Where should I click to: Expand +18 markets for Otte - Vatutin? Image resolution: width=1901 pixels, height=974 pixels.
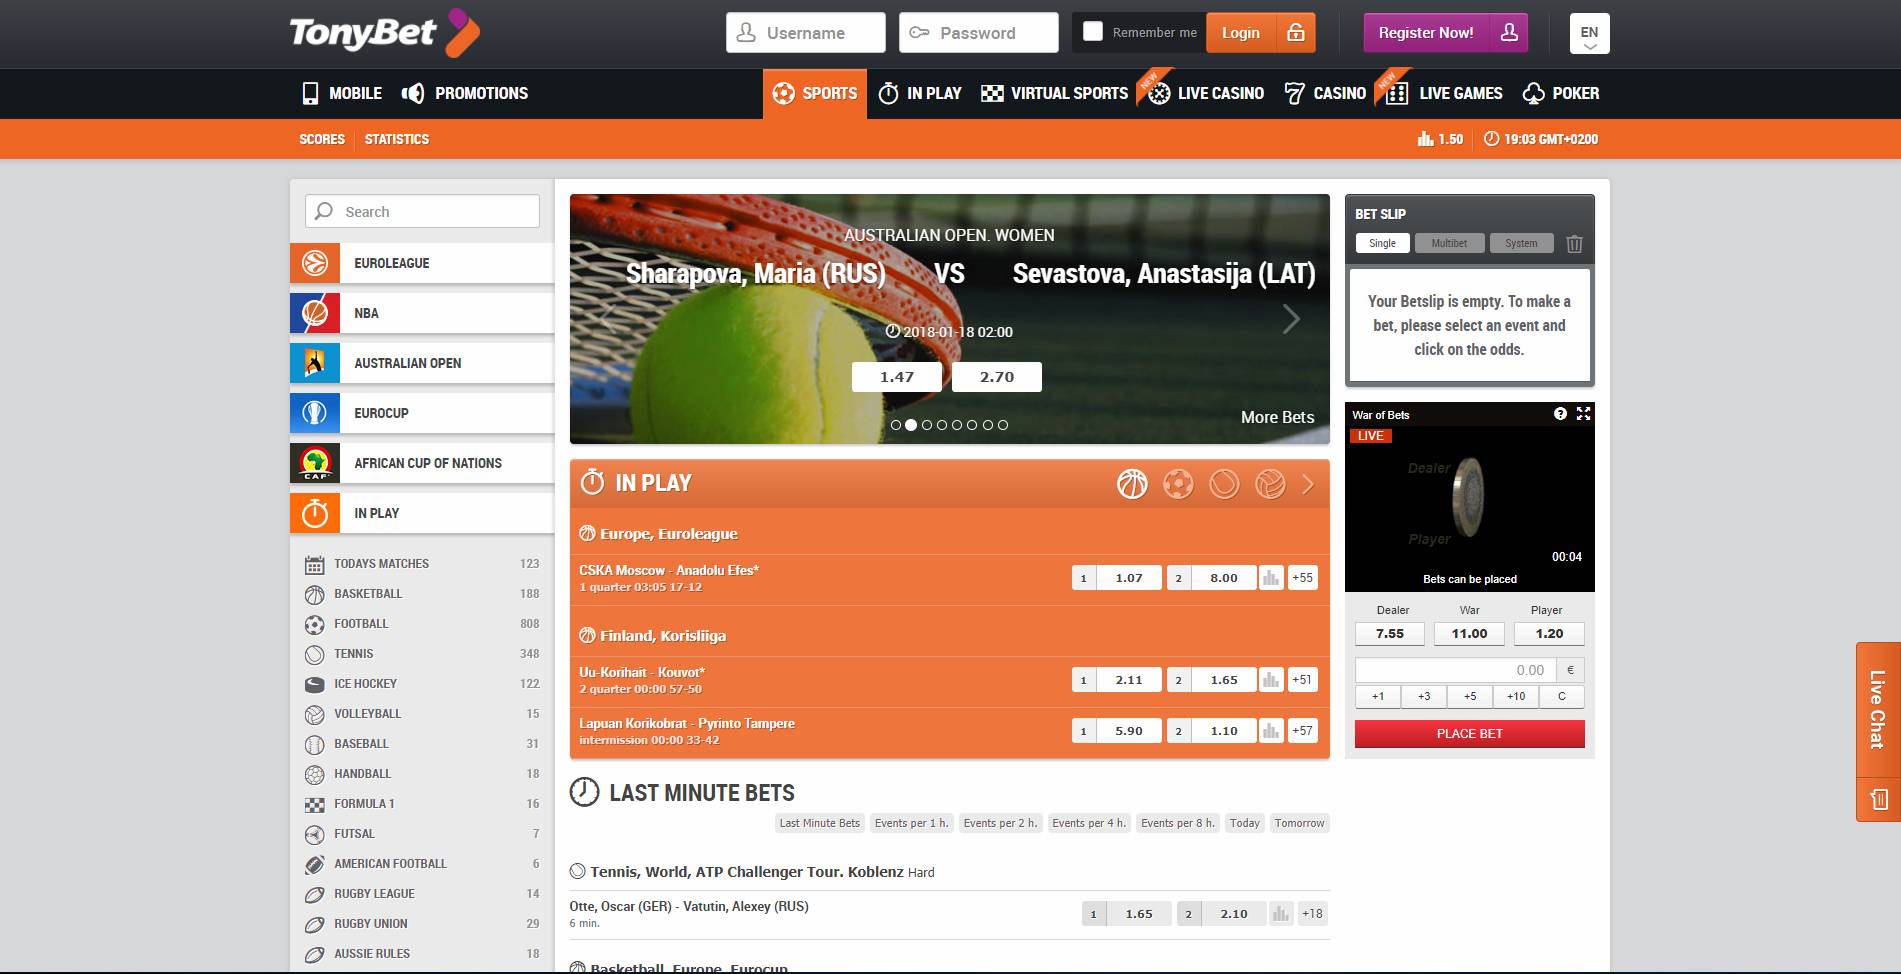coord(1312,914)
